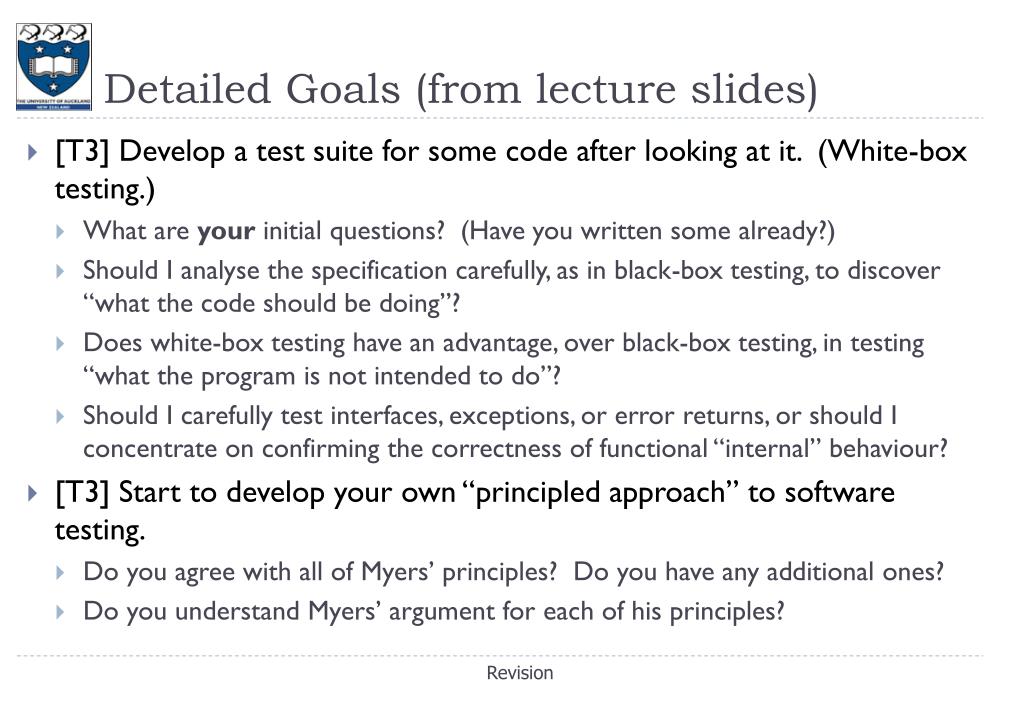1023x708 pixels.
Task: Click the arrow bullet before first [T3] Develop
Action: pos(33,153)
